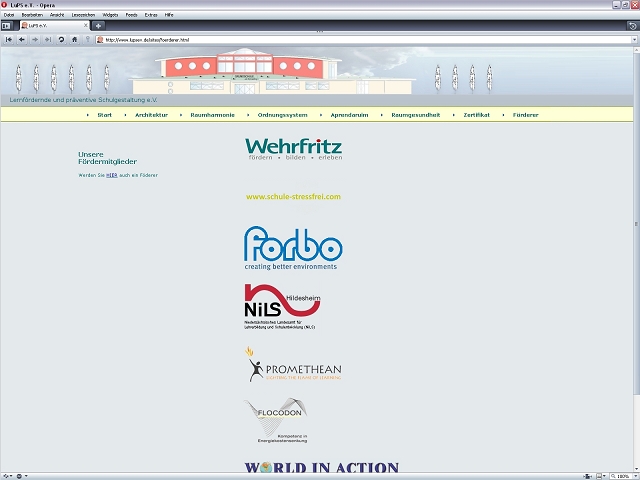Open address bar history dropdown arrow
Image resolution: width=640 pixels, height=480 pixels.
[x=634, y=40]
